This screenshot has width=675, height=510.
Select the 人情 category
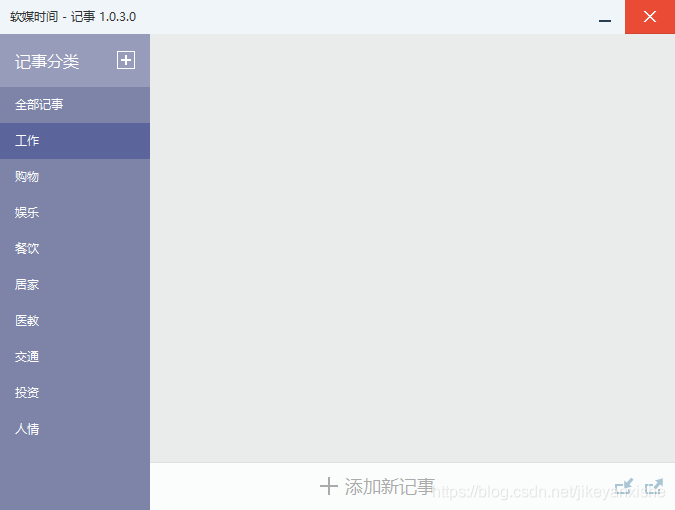coord(75,429)
